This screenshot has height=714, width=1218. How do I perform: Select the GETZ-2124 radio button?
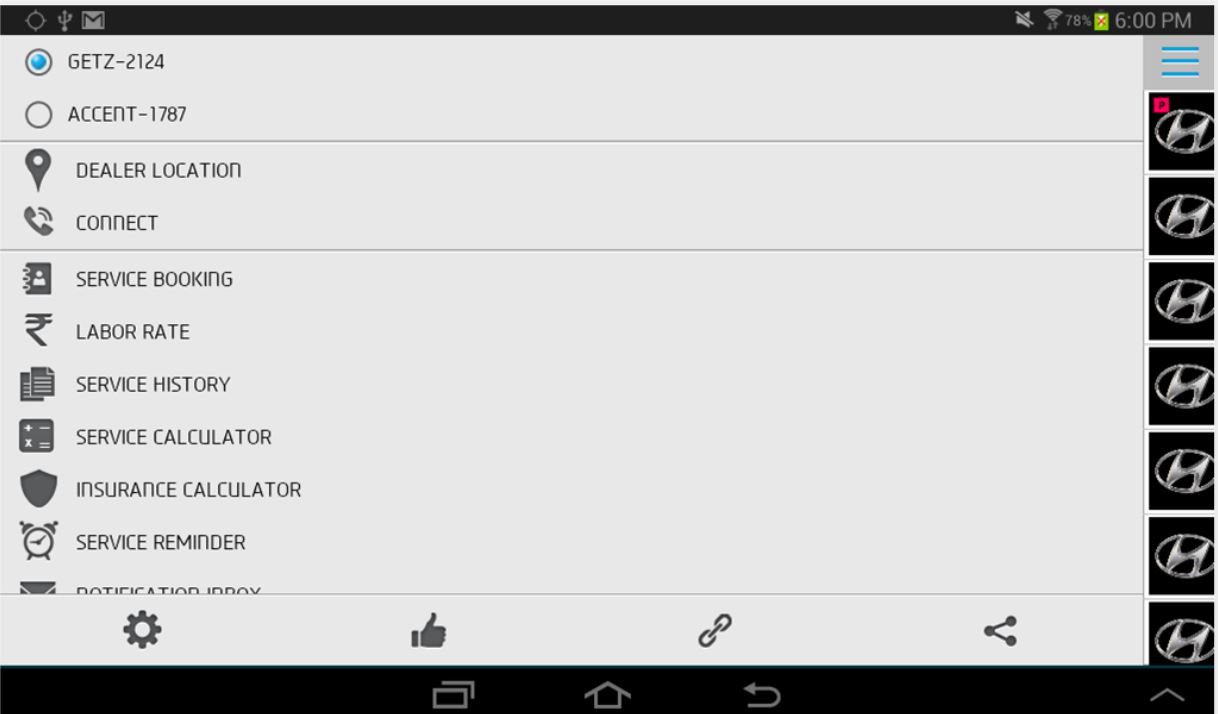(x=39, y=62)
